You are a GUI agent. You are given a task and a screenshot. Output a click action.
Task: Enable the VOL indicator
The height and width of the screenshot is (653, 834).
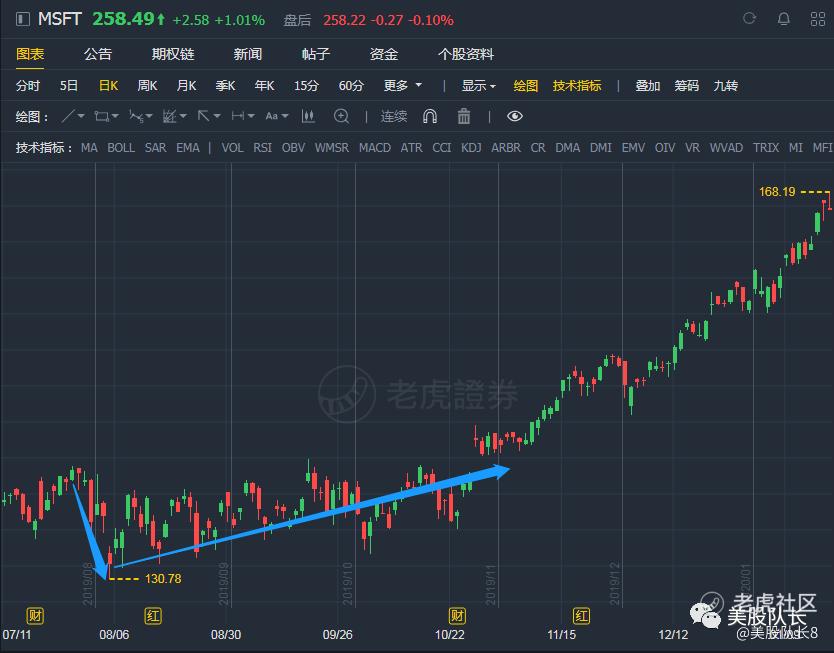[x=232, y=147]
